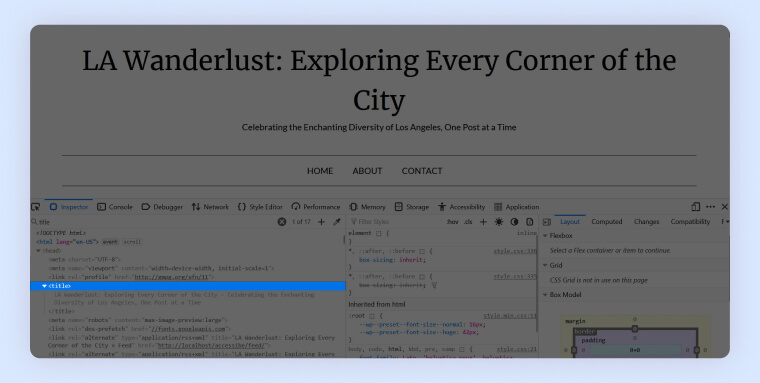Select the meta charset UTF-8 node
Image resolution: width=760 pixels, height=383 pixels.
(85, 259)
